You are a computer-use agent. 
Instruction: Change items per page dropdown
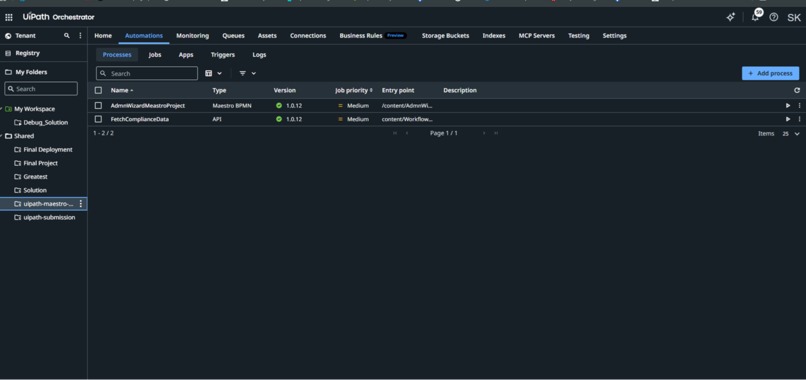(x=791, y=133)
